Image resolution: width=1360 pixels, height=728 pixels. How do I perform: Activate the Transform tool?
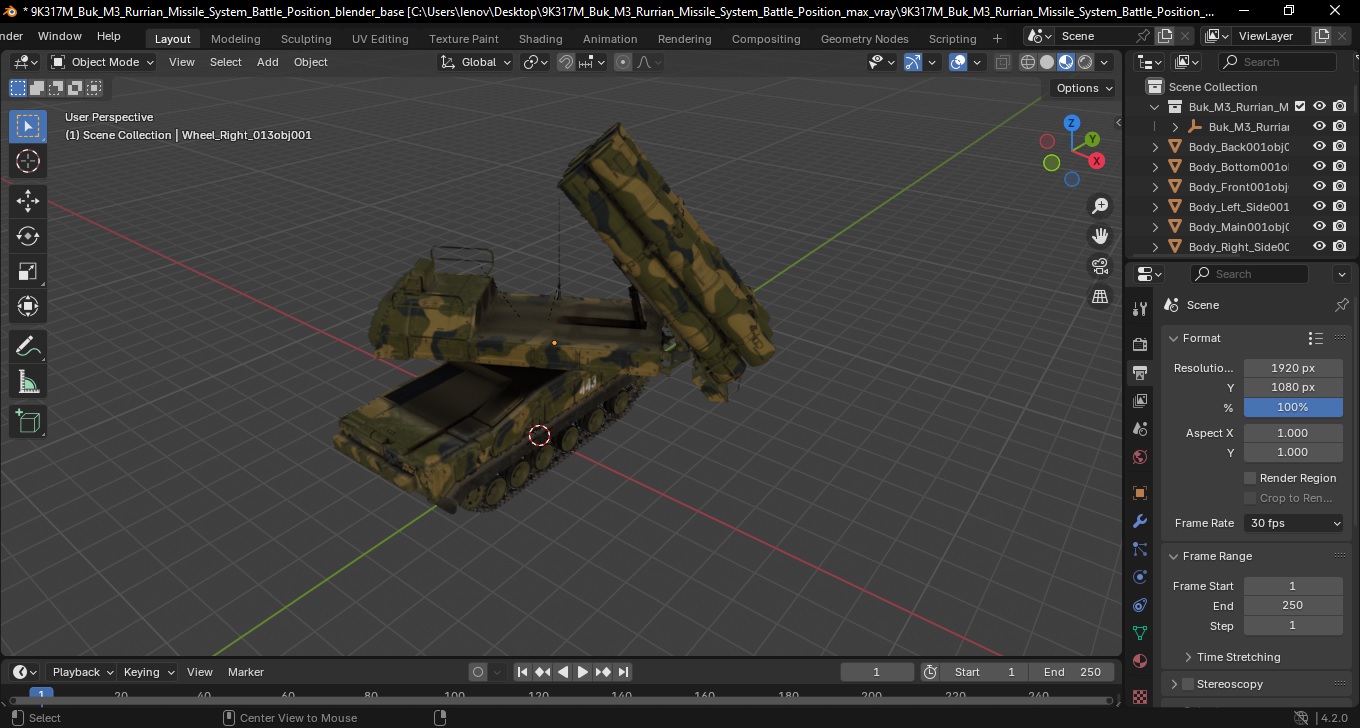coord(28,306)
